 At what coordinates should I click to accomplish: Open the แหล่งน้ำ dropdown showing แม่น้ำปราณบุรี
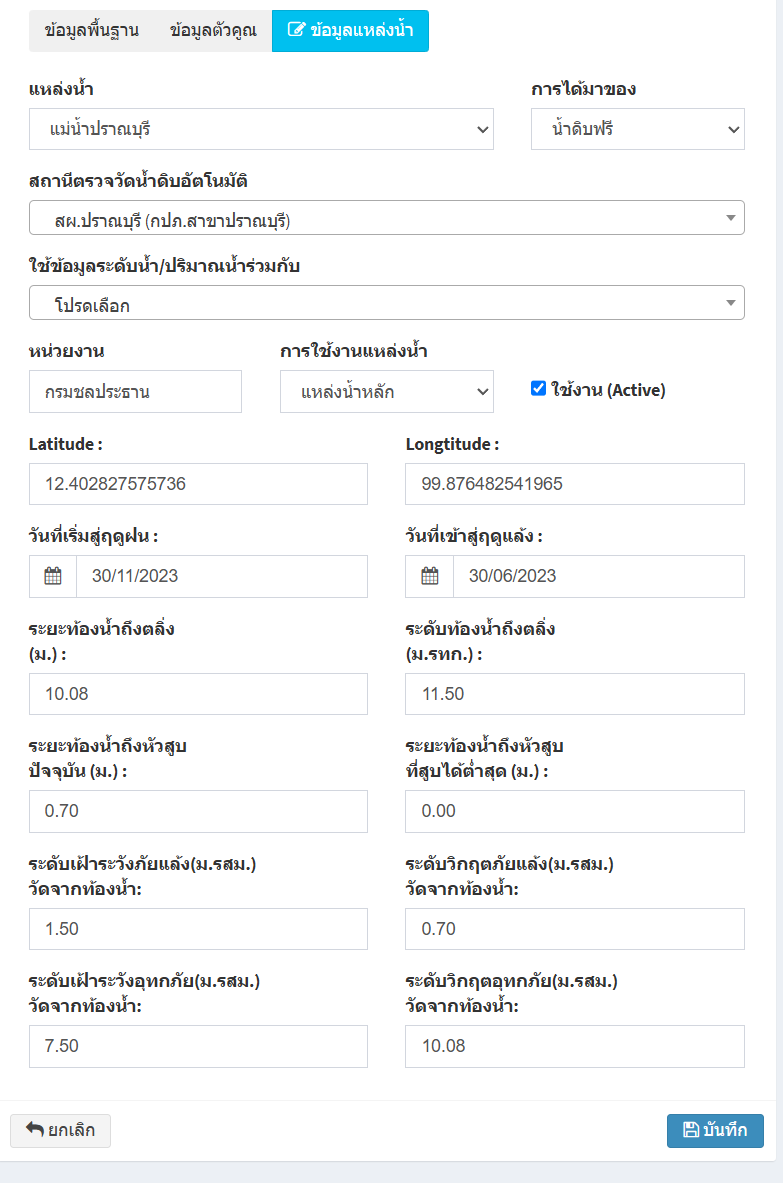261,129
